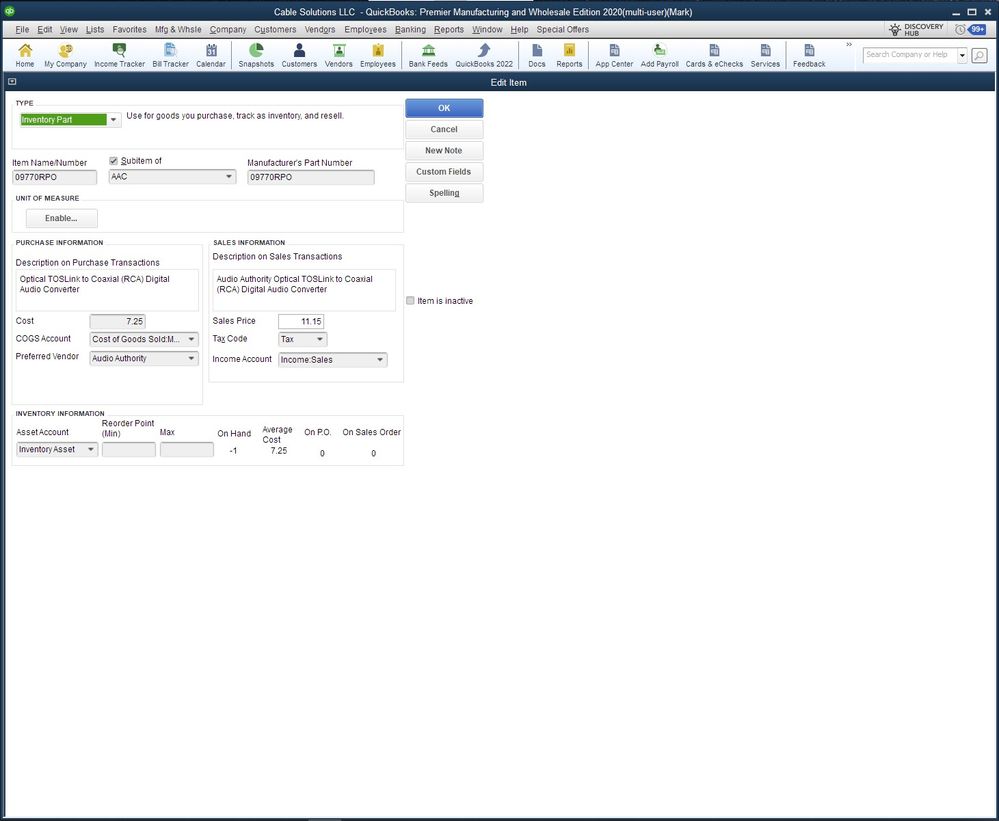The height and width of the screenshot is (821, 999).
Task: Click the Custom Fields button
Action: click(444, 171)
